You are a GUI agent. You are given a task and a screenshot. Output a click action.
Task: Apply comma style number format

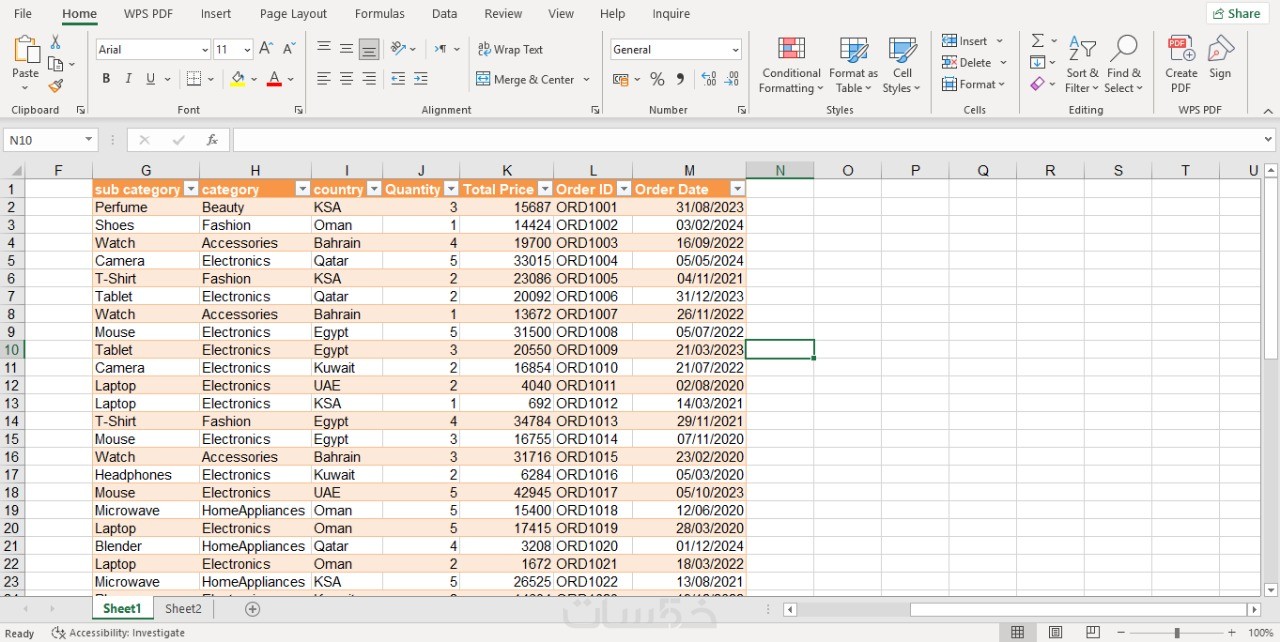[680, 79]
